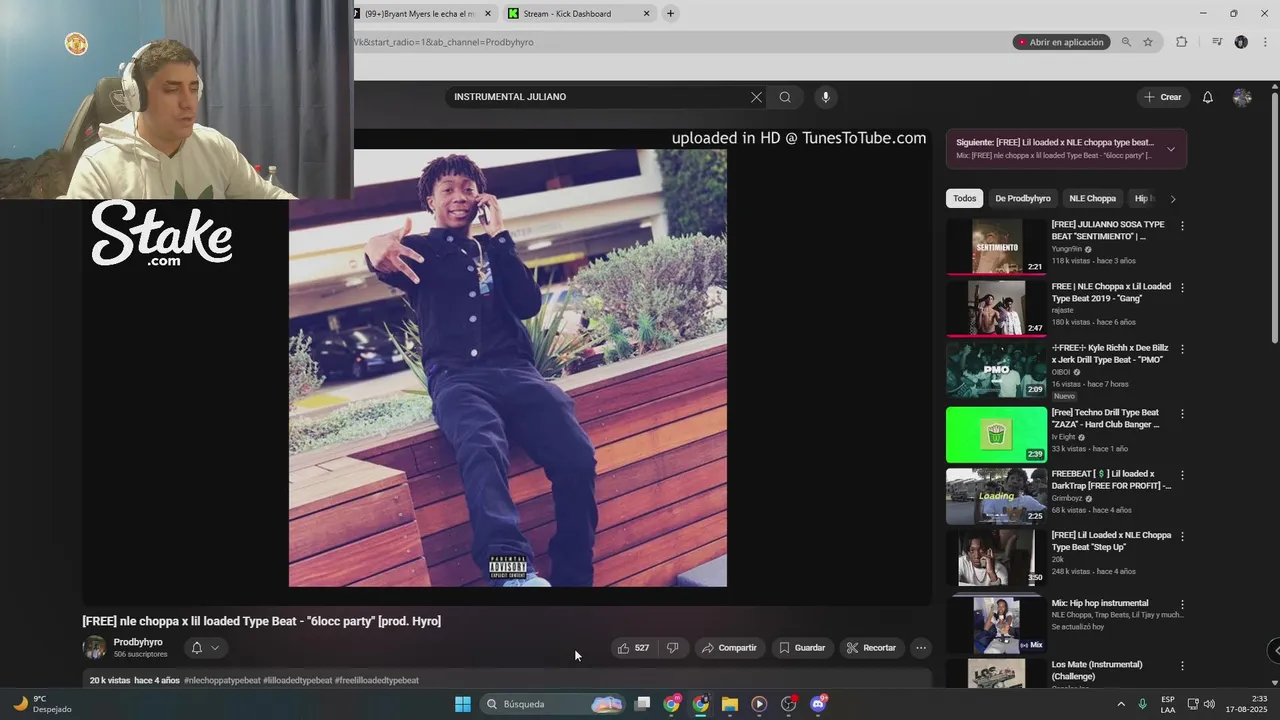Open the Mix: Hip hop instrumental playlist title
Image resolution: width=1280 pixels, height=720 pixels.
[x=1100, y=603]
